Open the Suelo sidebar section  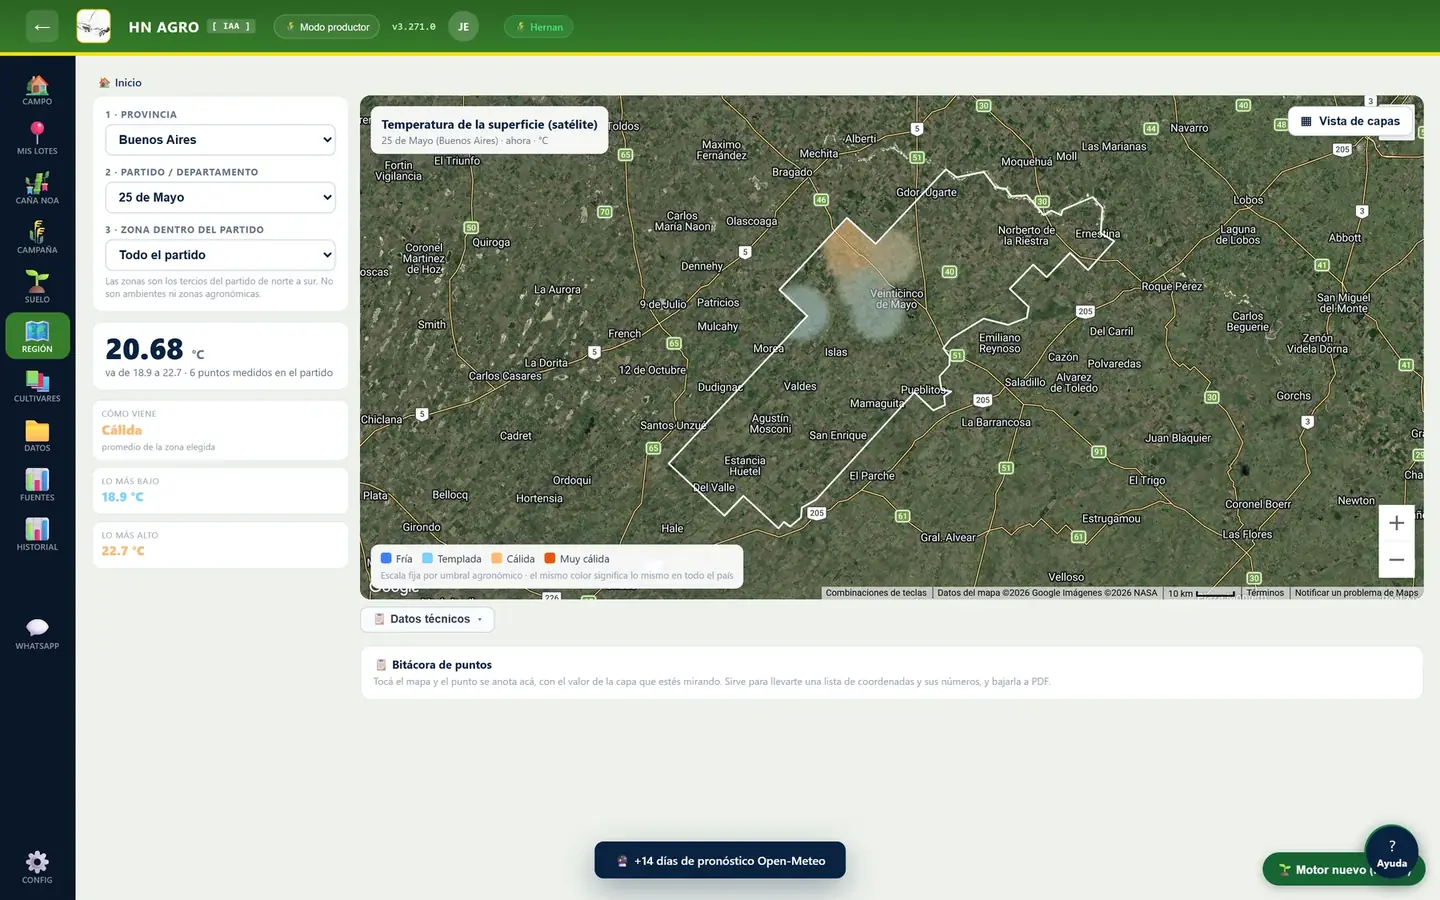pos(37,287)
